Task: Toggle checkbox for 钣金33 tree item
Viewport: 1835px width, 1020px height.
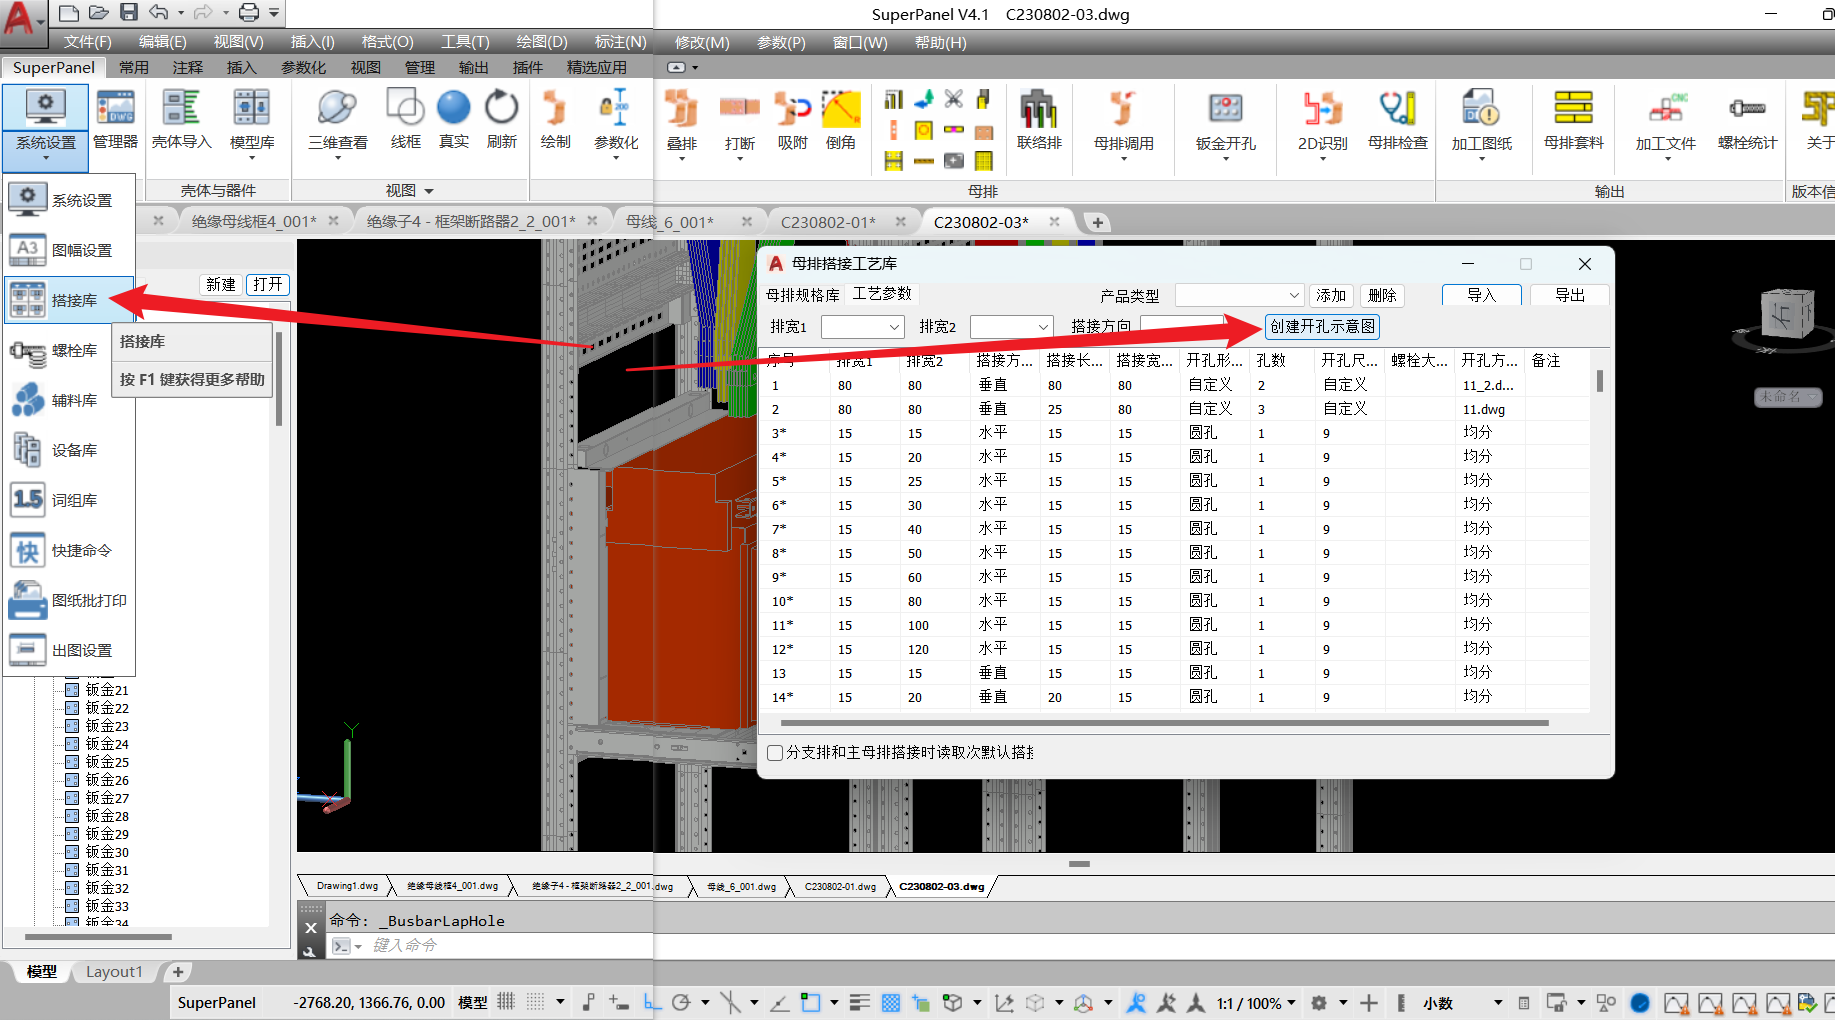Action: (x=72, y=906)
